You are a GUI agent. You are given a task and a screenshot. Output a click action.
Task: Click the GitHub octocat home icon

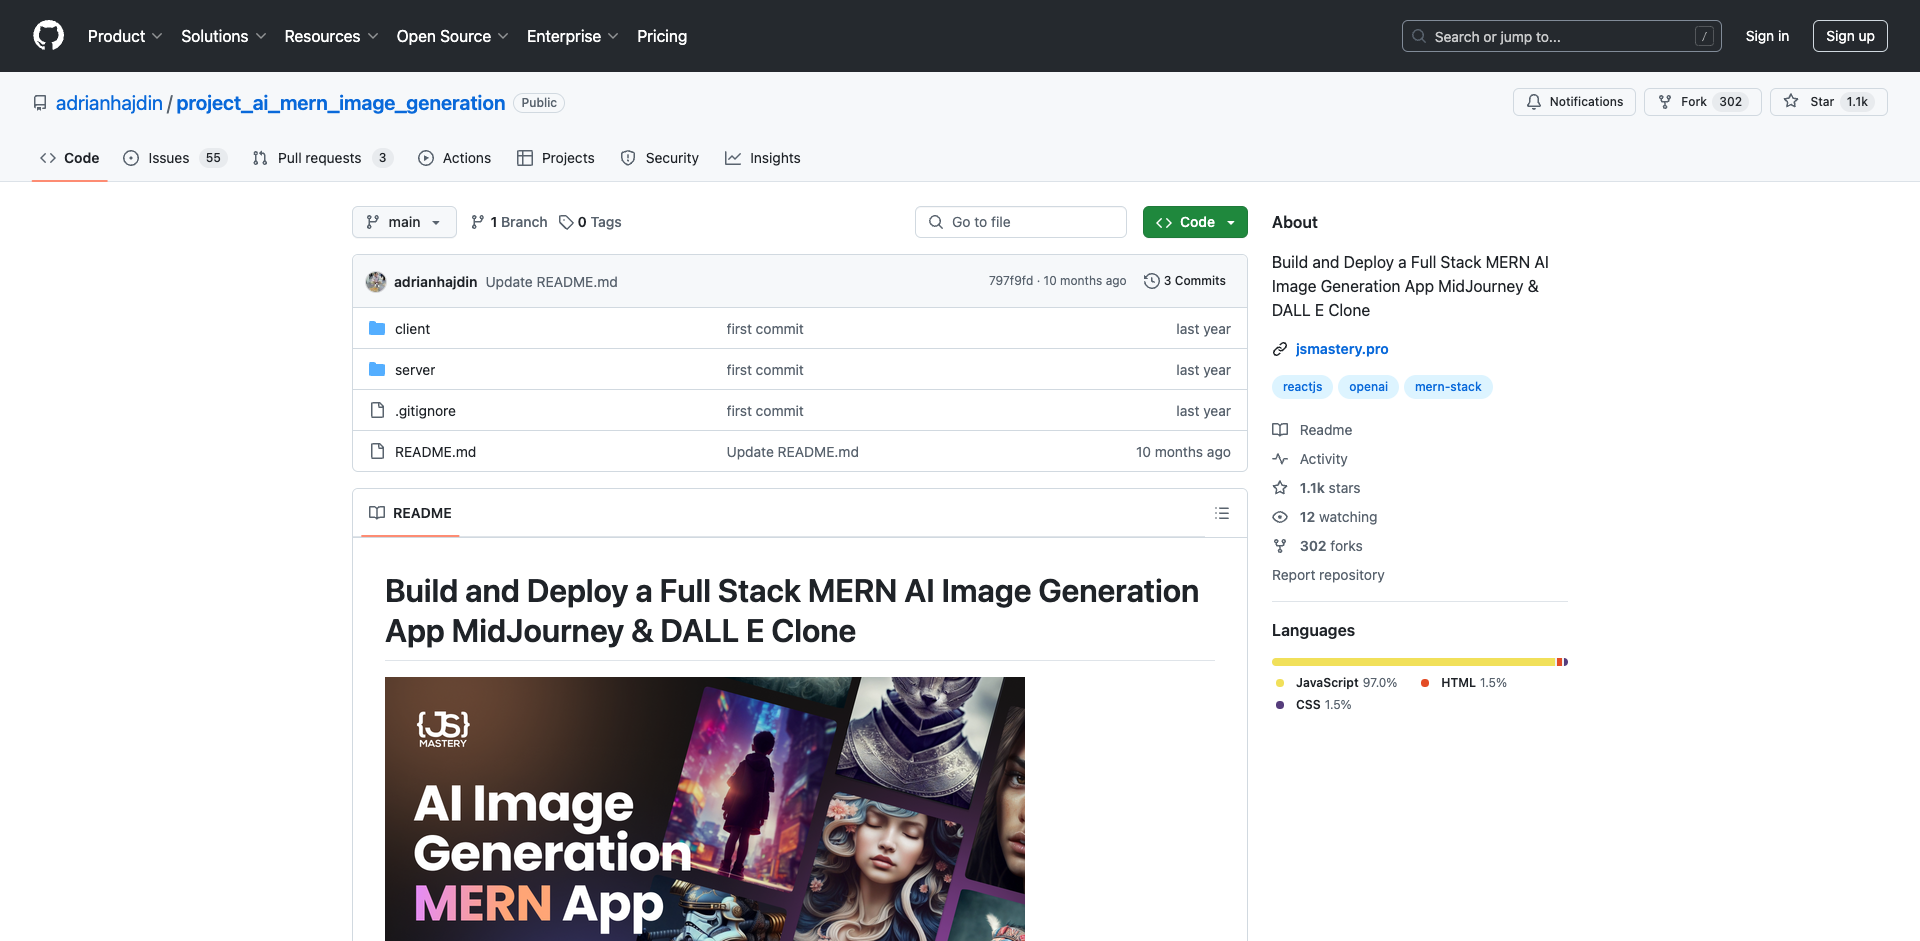pos(48,36)
